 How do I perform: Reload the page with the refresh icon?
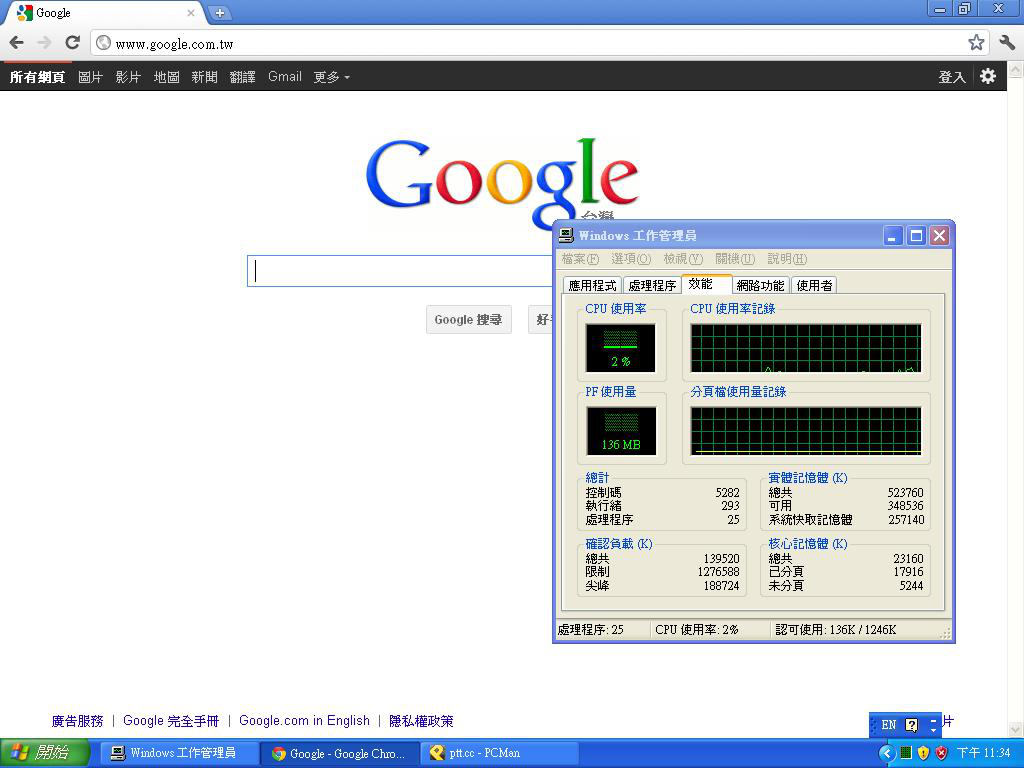tap(72, 43)
